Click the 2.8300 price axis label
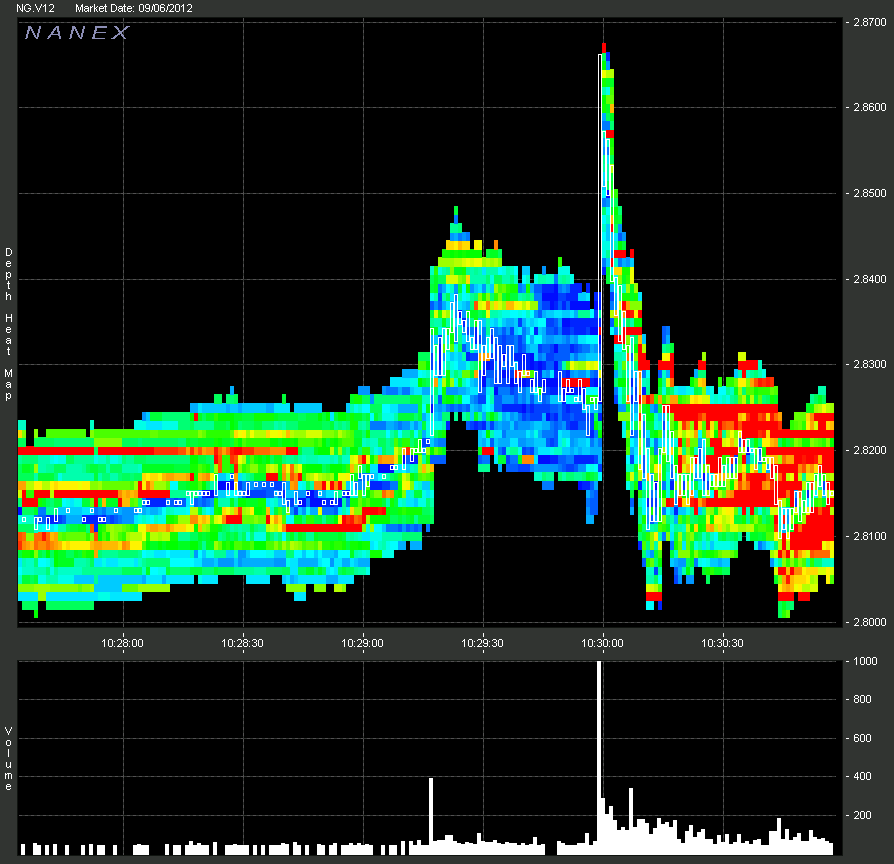894x864 pixels. (x=870, y=364)
